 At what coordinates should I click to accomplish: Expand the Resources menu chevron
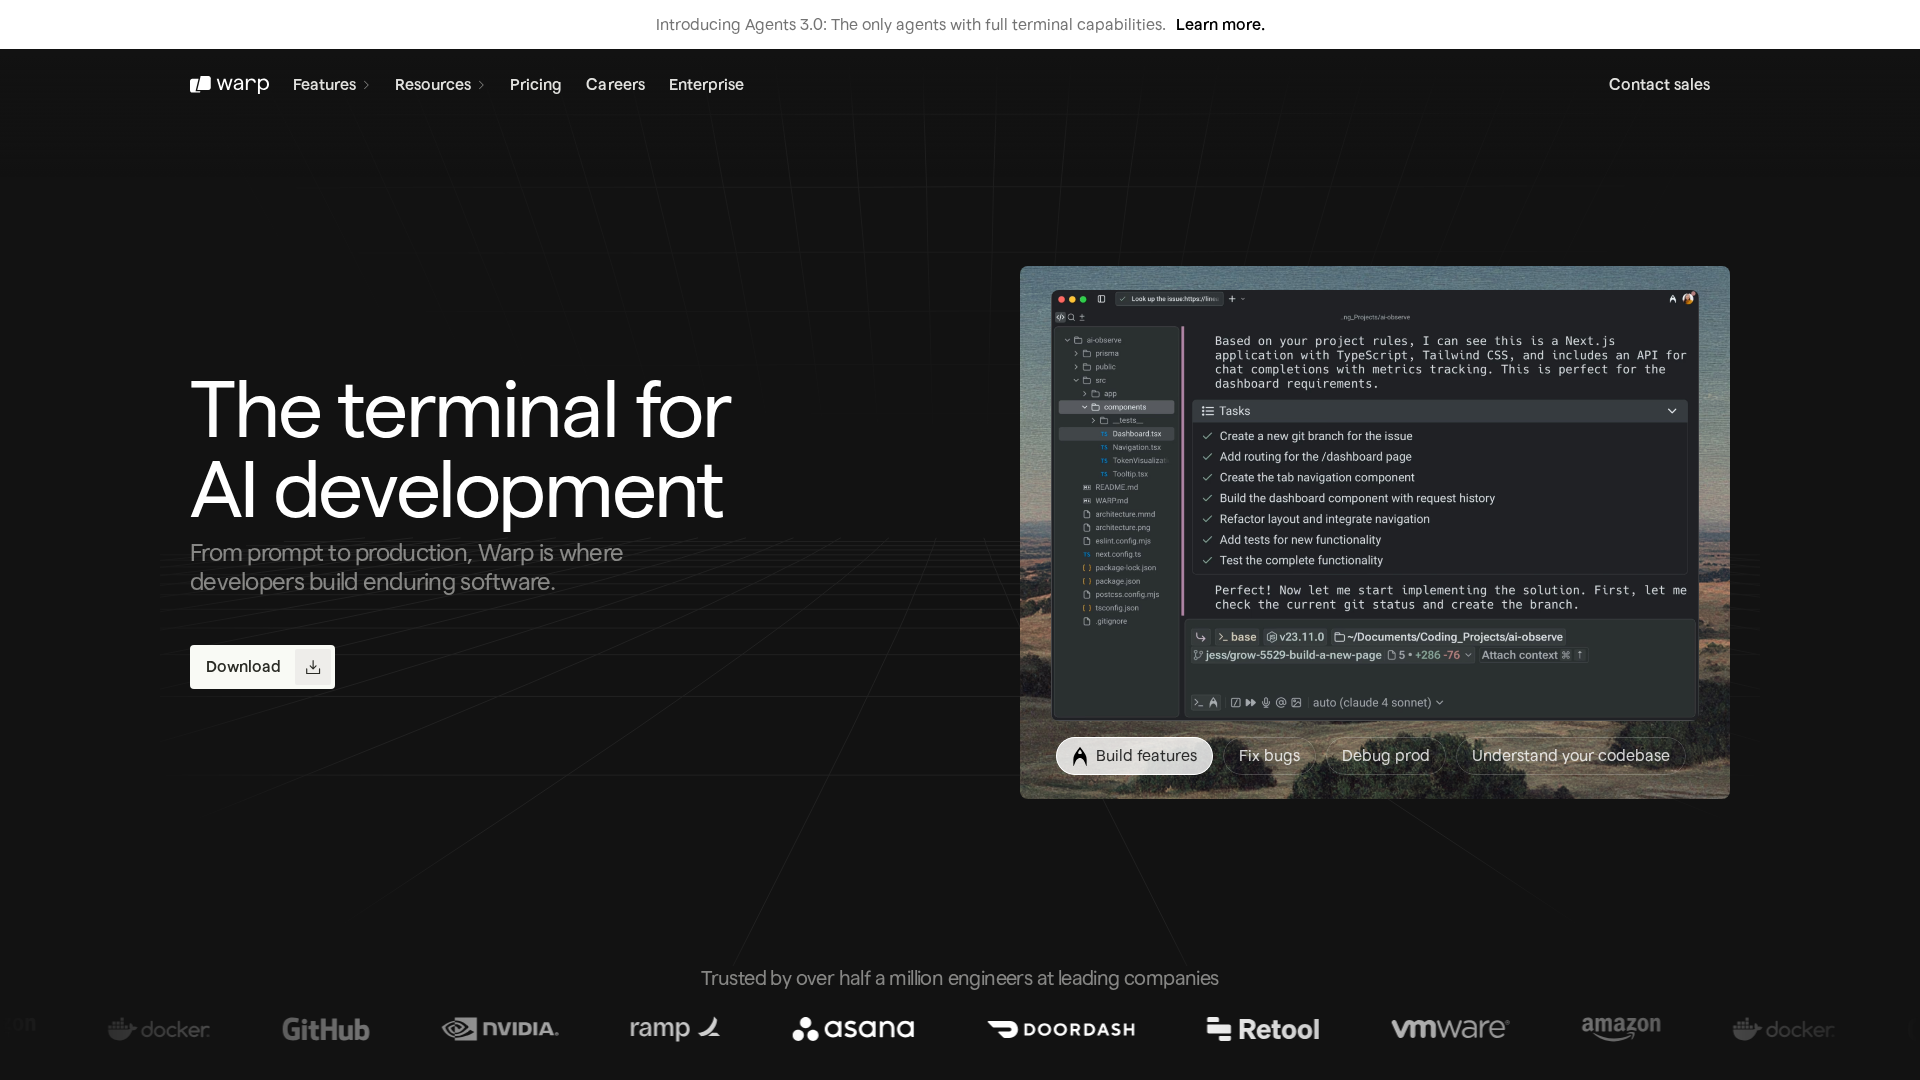tap(481, 85)
